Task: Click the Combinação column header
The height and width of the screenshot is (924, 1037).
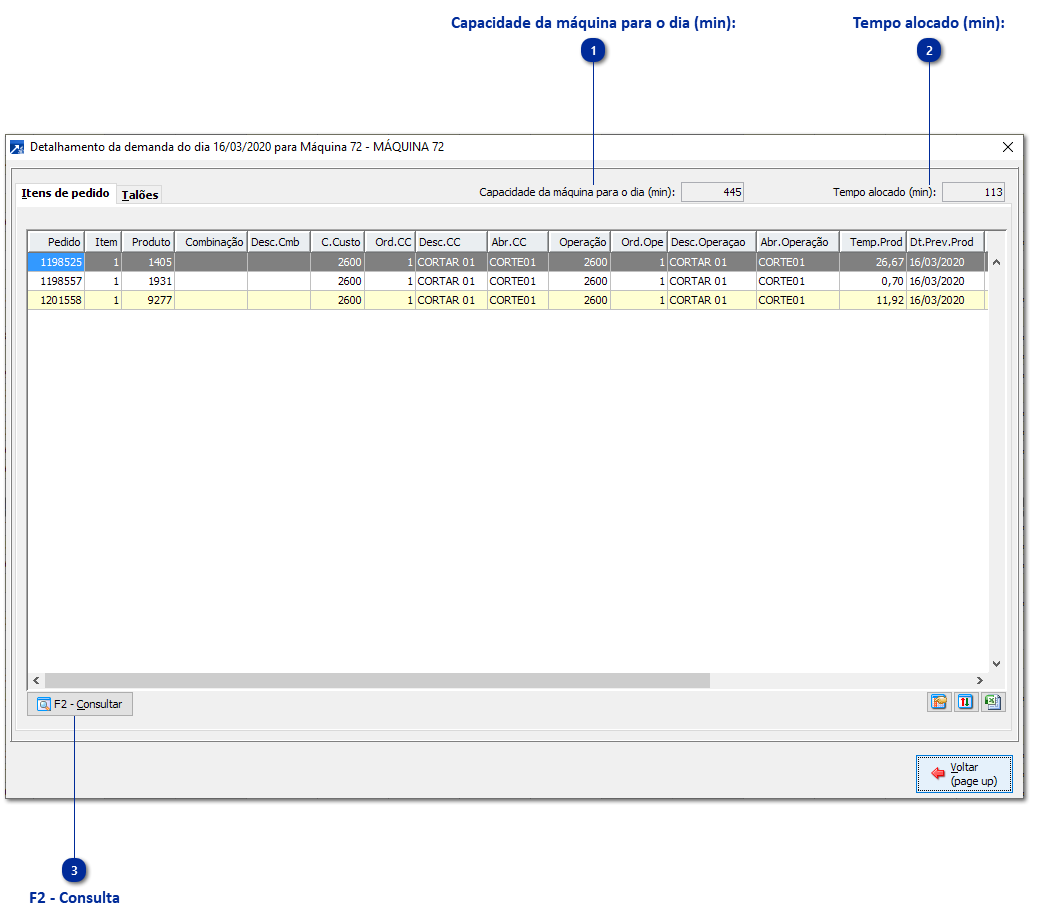Action: [x=211, y=242]
